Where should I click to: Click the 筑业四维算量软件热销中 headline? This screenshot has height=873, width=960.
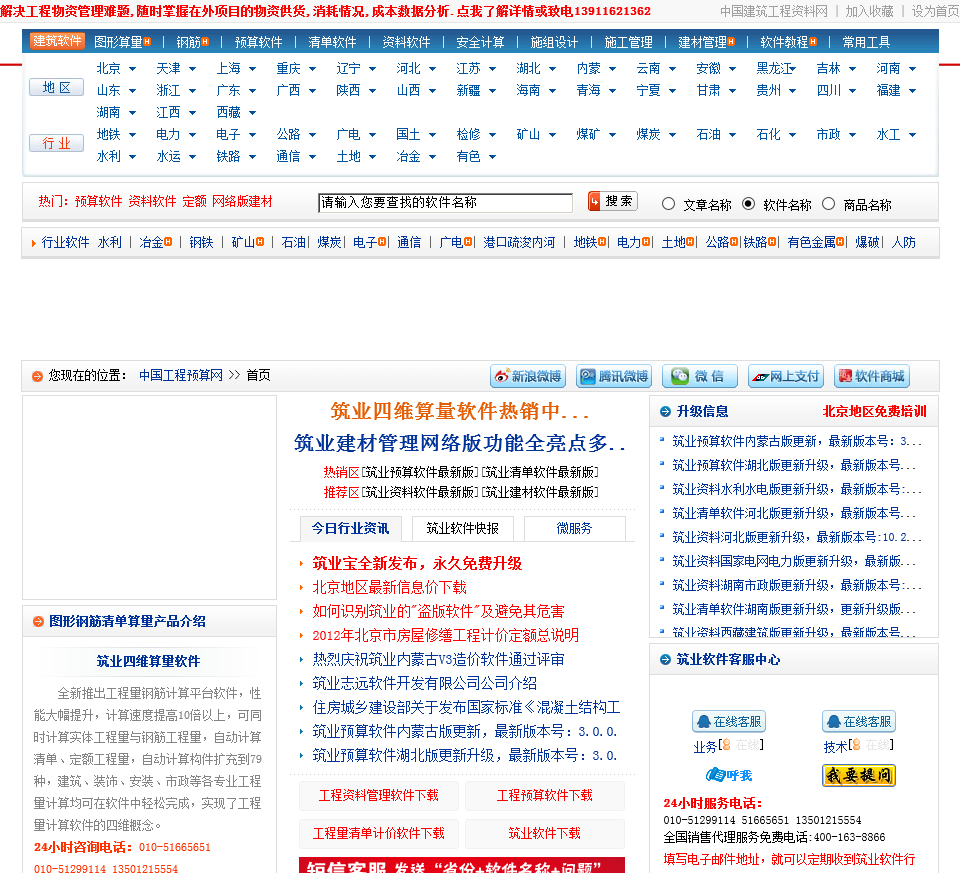[x=460, y=411]
